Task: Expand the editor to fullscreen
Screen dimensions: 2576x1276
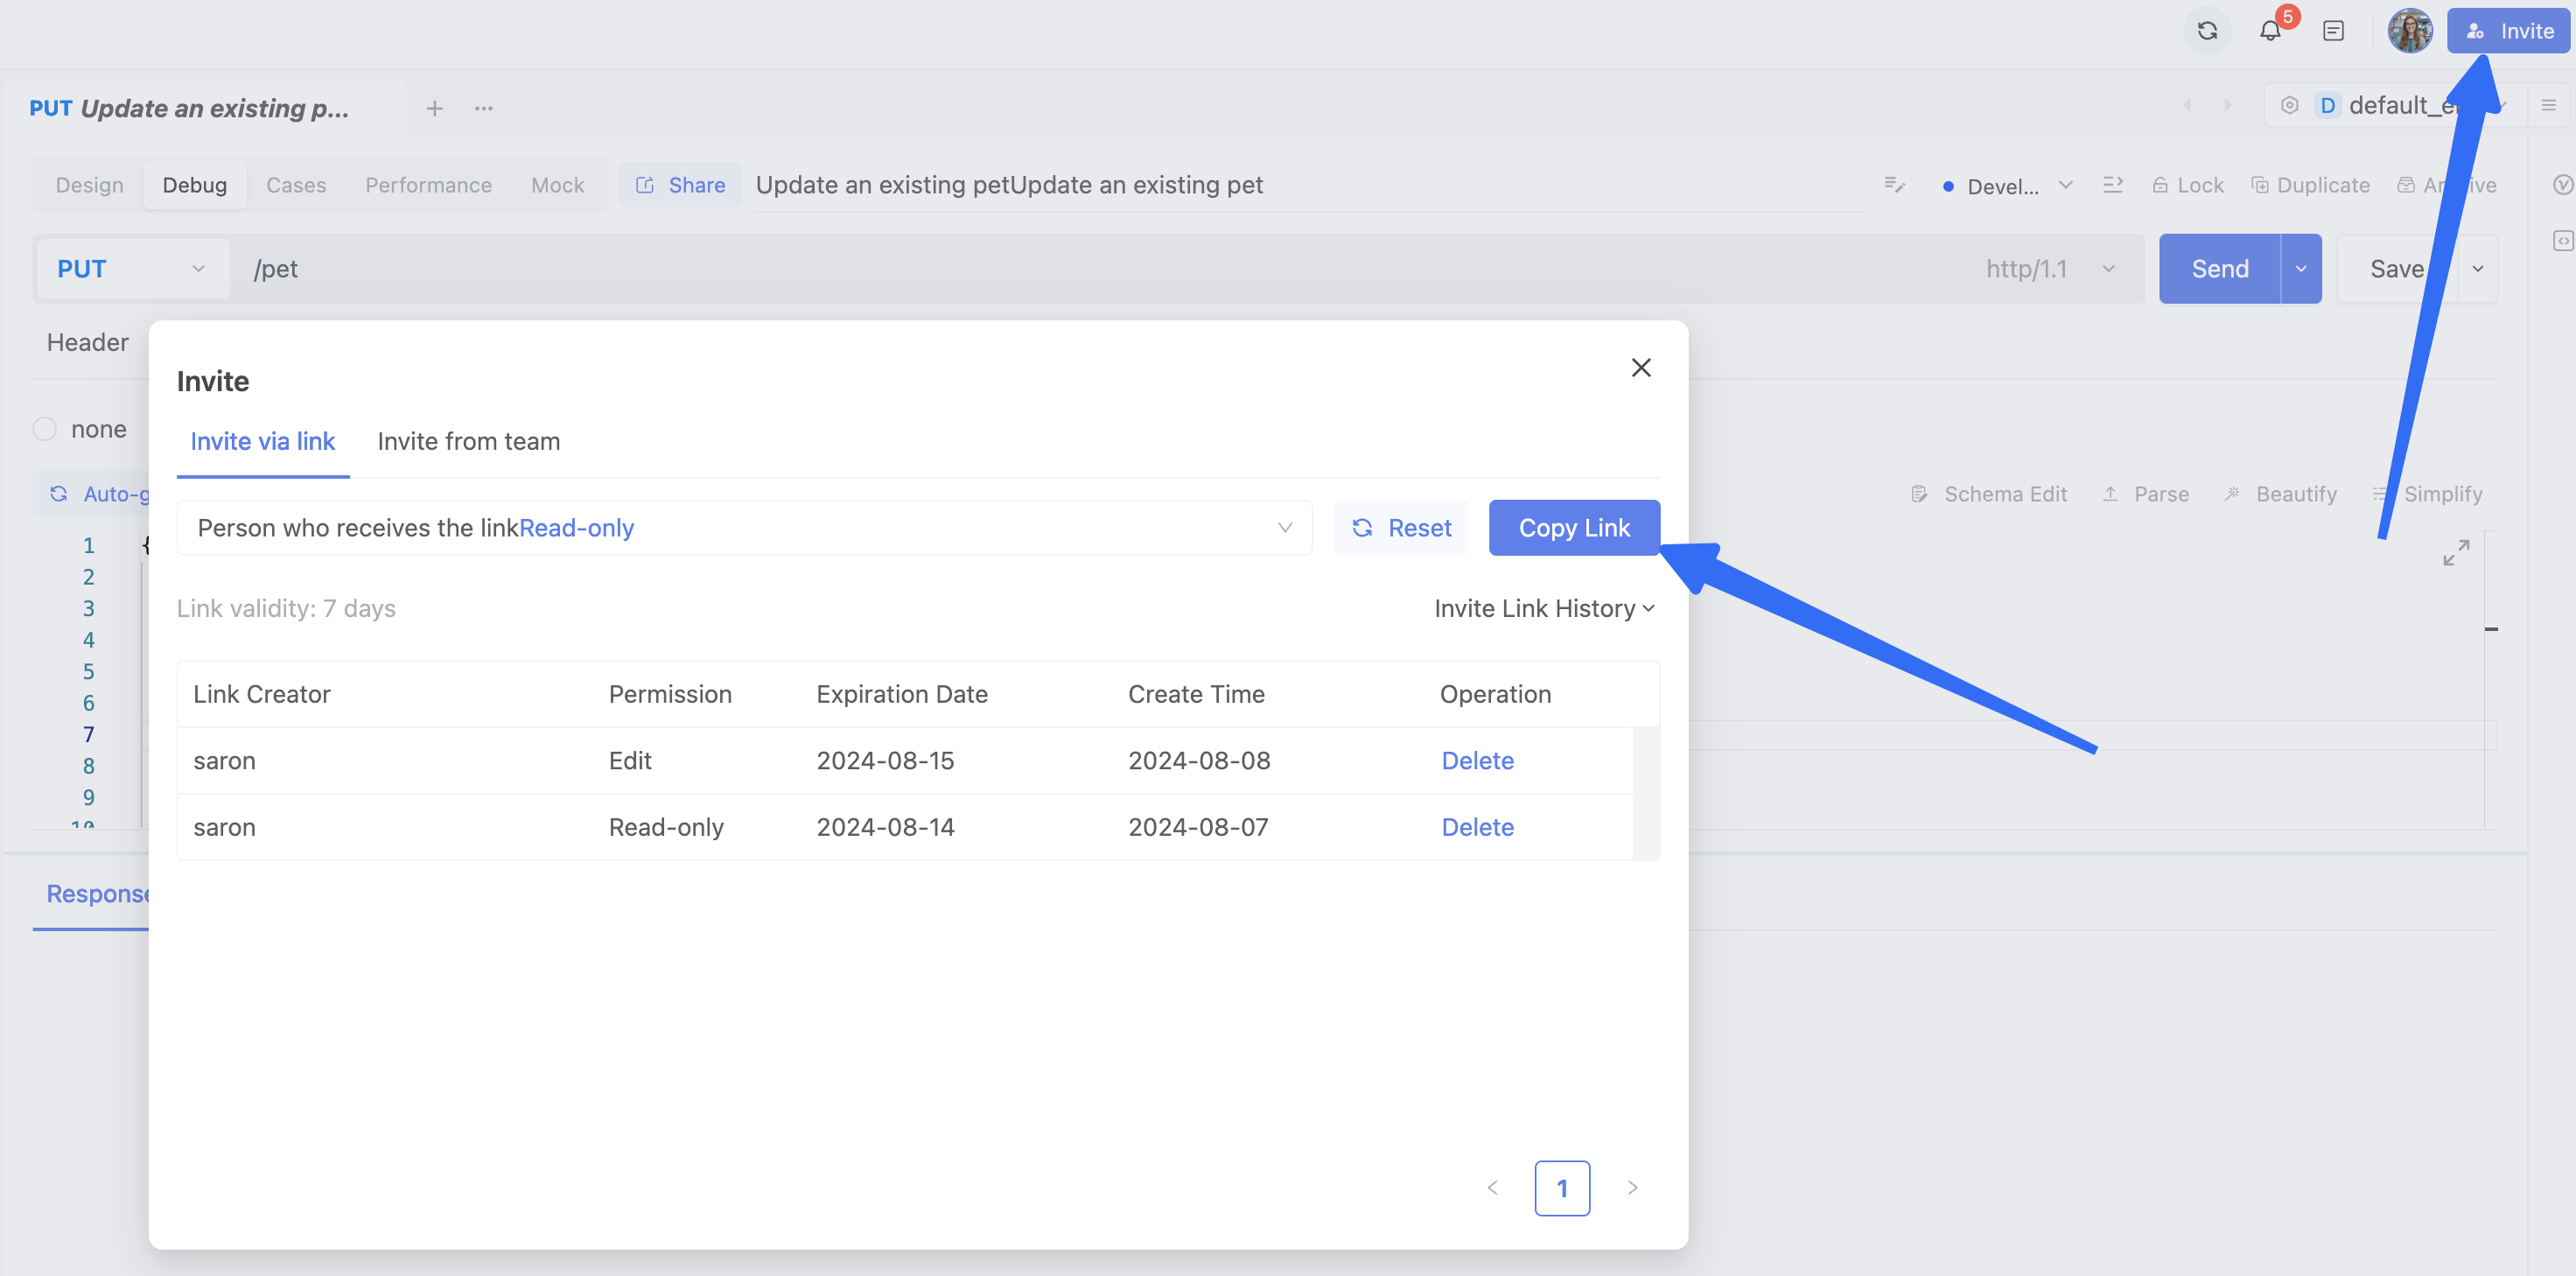Action: [2456, 553]
